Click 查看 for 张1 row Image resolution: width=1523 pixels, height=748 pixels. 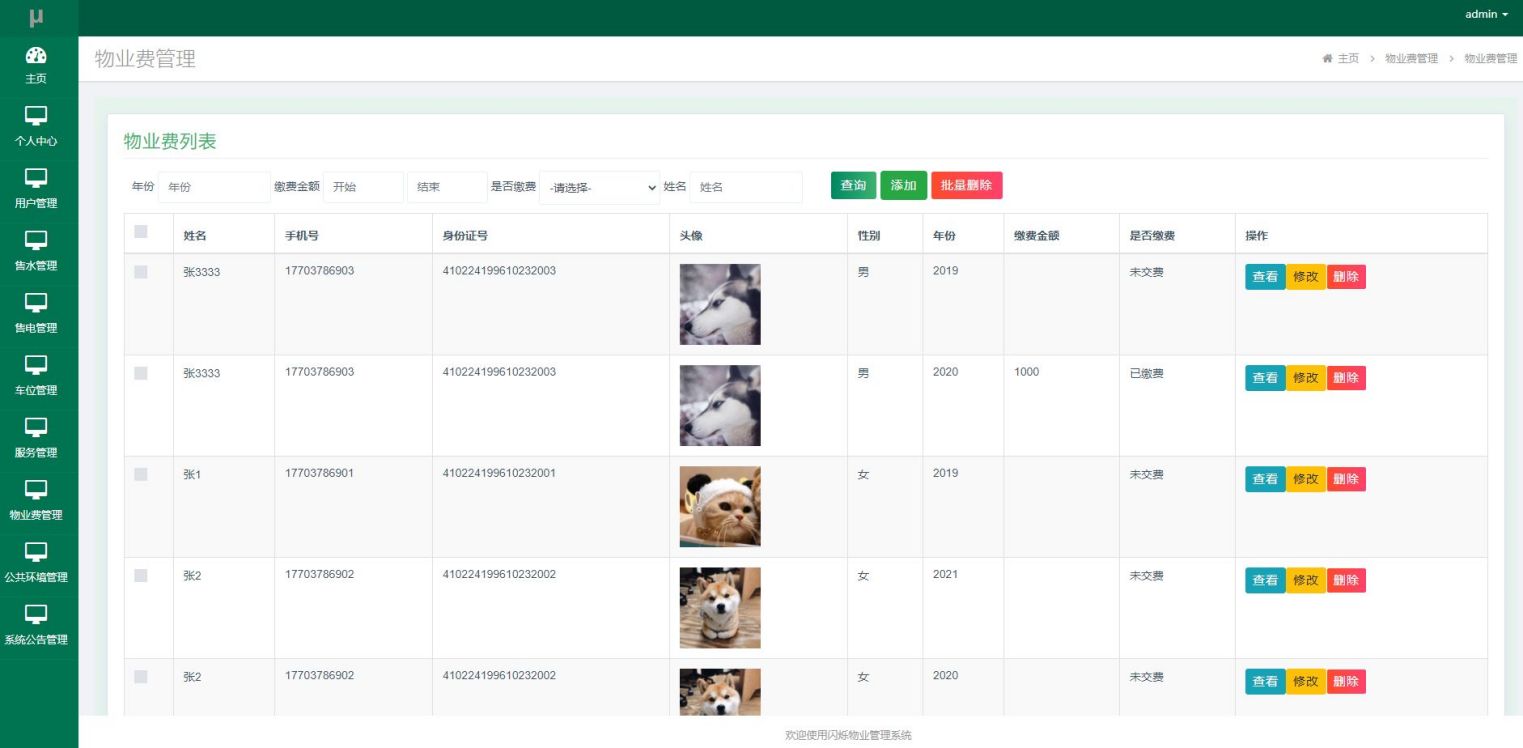(1265, 479)
